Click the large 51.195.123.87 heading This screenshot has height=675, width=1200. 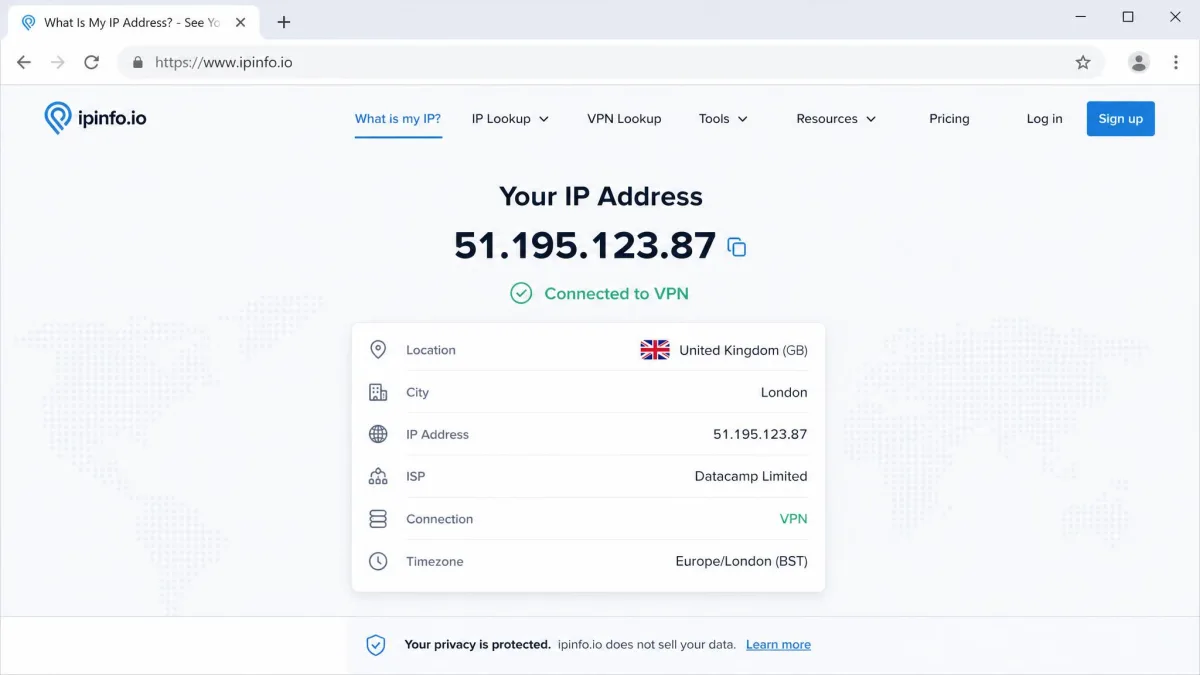tap(585, 245)
